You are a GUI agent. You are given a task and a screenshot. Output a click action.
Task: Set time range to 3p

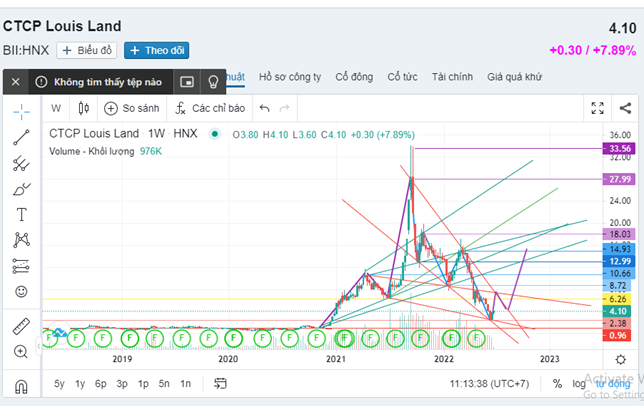click(122, 384)
